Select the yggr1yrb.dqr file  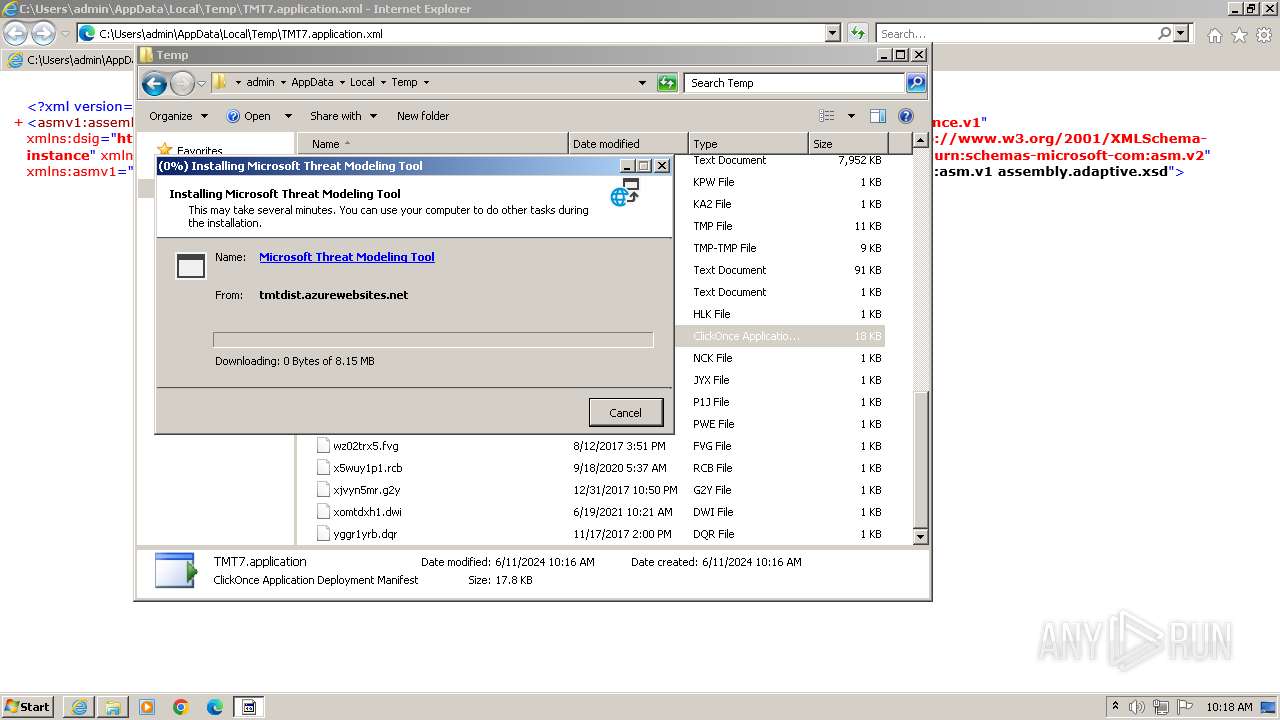[365, 534]
